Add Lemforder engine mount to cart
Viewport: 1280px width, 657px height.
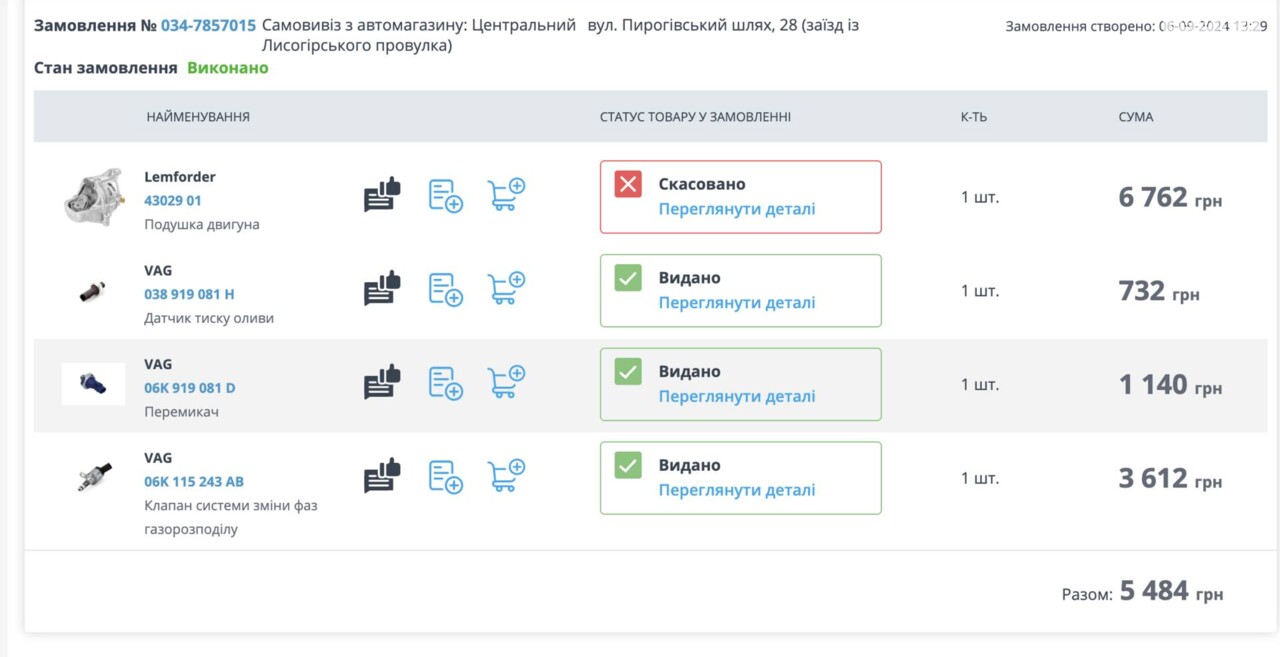point(506,194)
